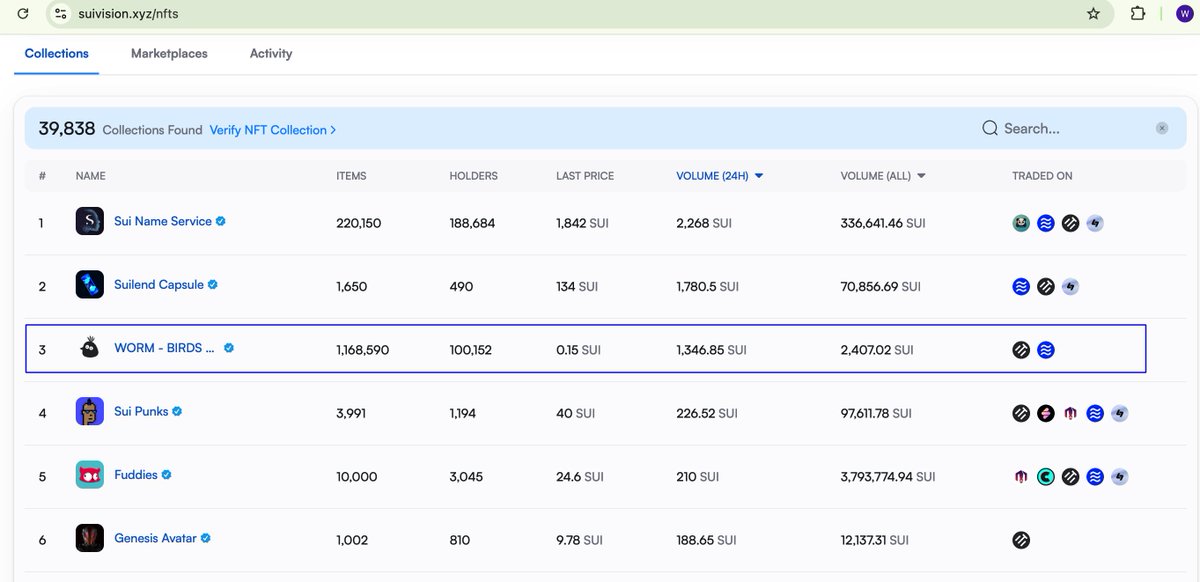Click inside the Search input field
This screenshot has width=1200, height=582.
coord(1060,128)
